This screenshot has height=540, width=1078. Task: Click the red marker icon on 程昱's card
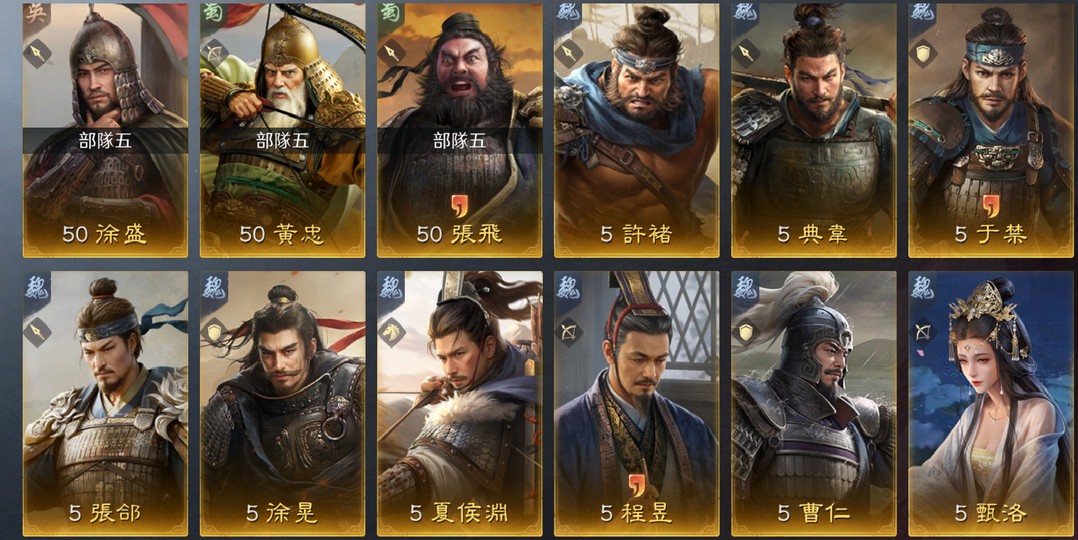point(637,484)
